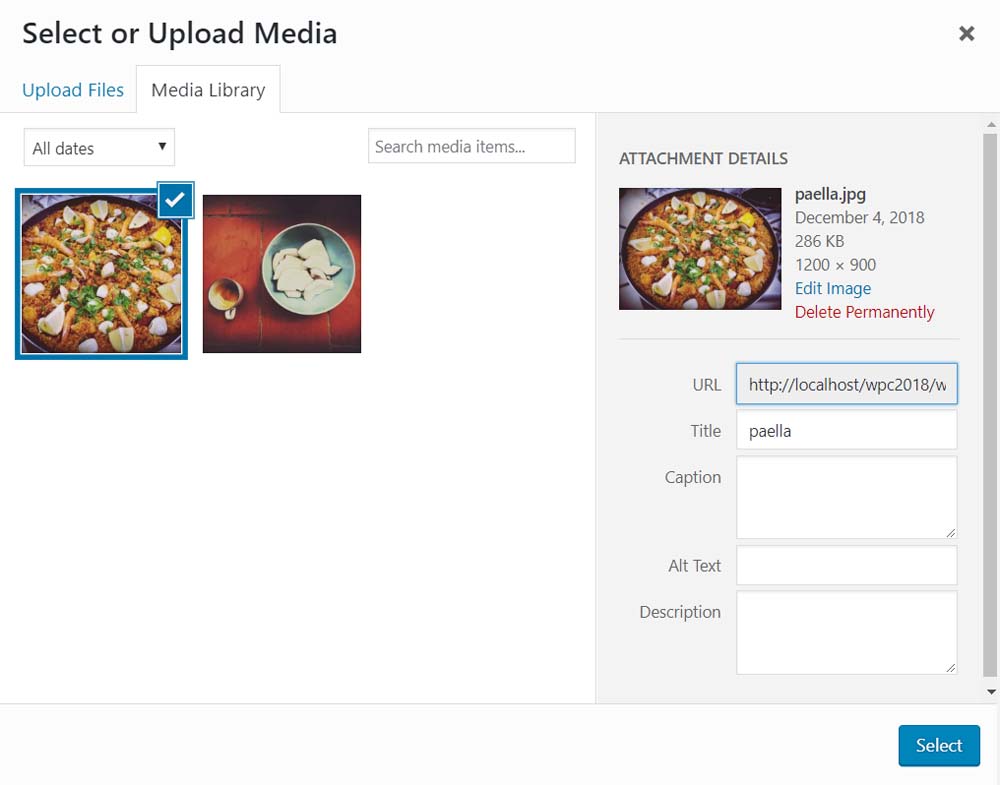1000x785 pixels.
Task: Close the Select or Upload Media dialog
Action: pyautogui.click(x=966, y=34)
